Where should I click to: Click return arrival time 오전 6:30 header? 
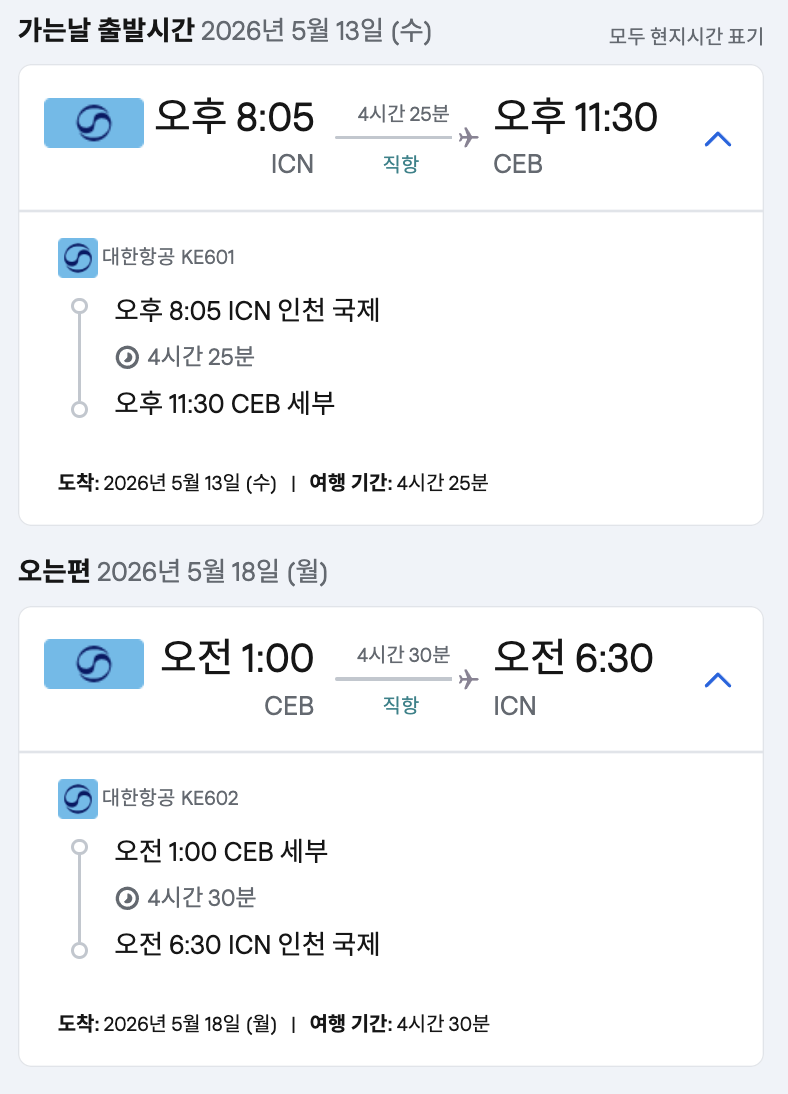pos(574,659)
